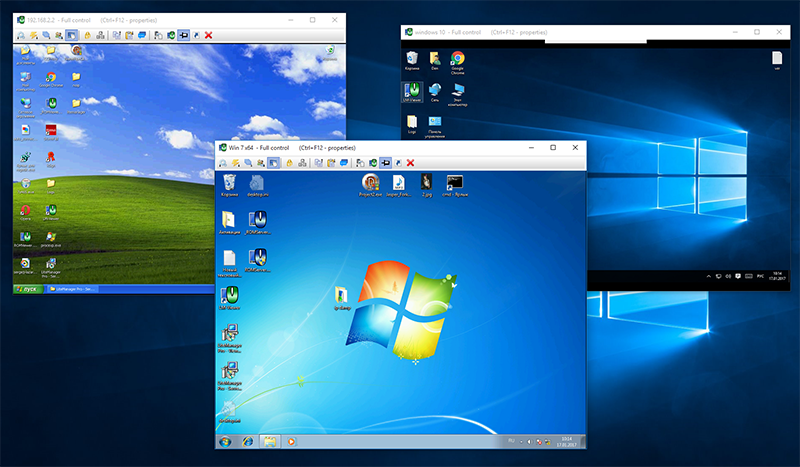The width and height of the screenshot is (800, 467).
Task: Click the yellow lock icon in Win 7 toolbar
Action: pyautogui.click(x=289, y=162)
